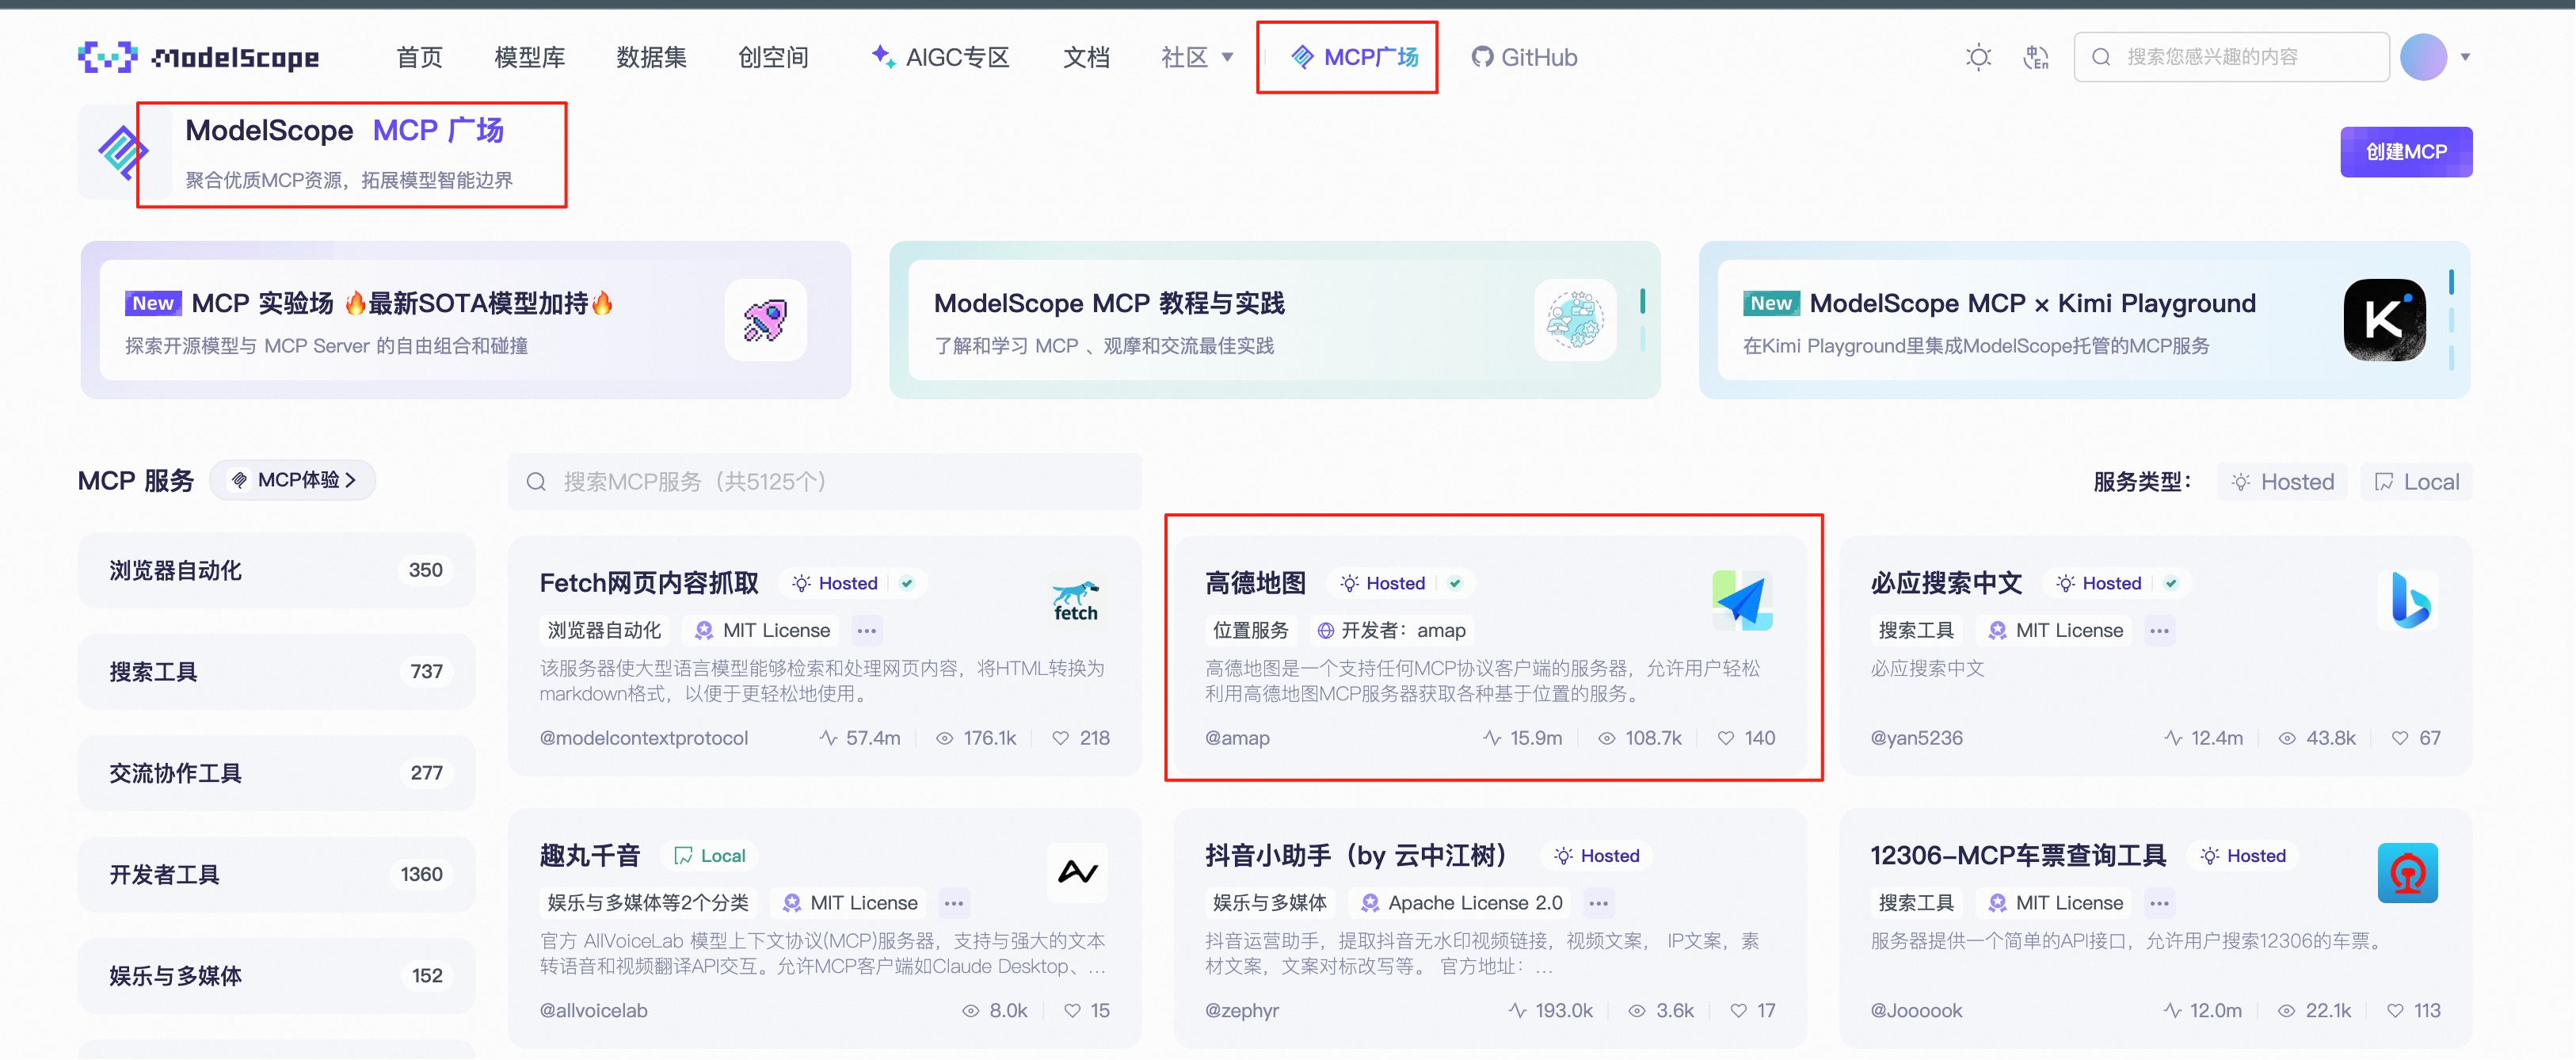Click the gear illustration on 教程与实践 banner
Viewport: 2576px width, 1060px height.
pyautogui.click(x=1574, y=320)
